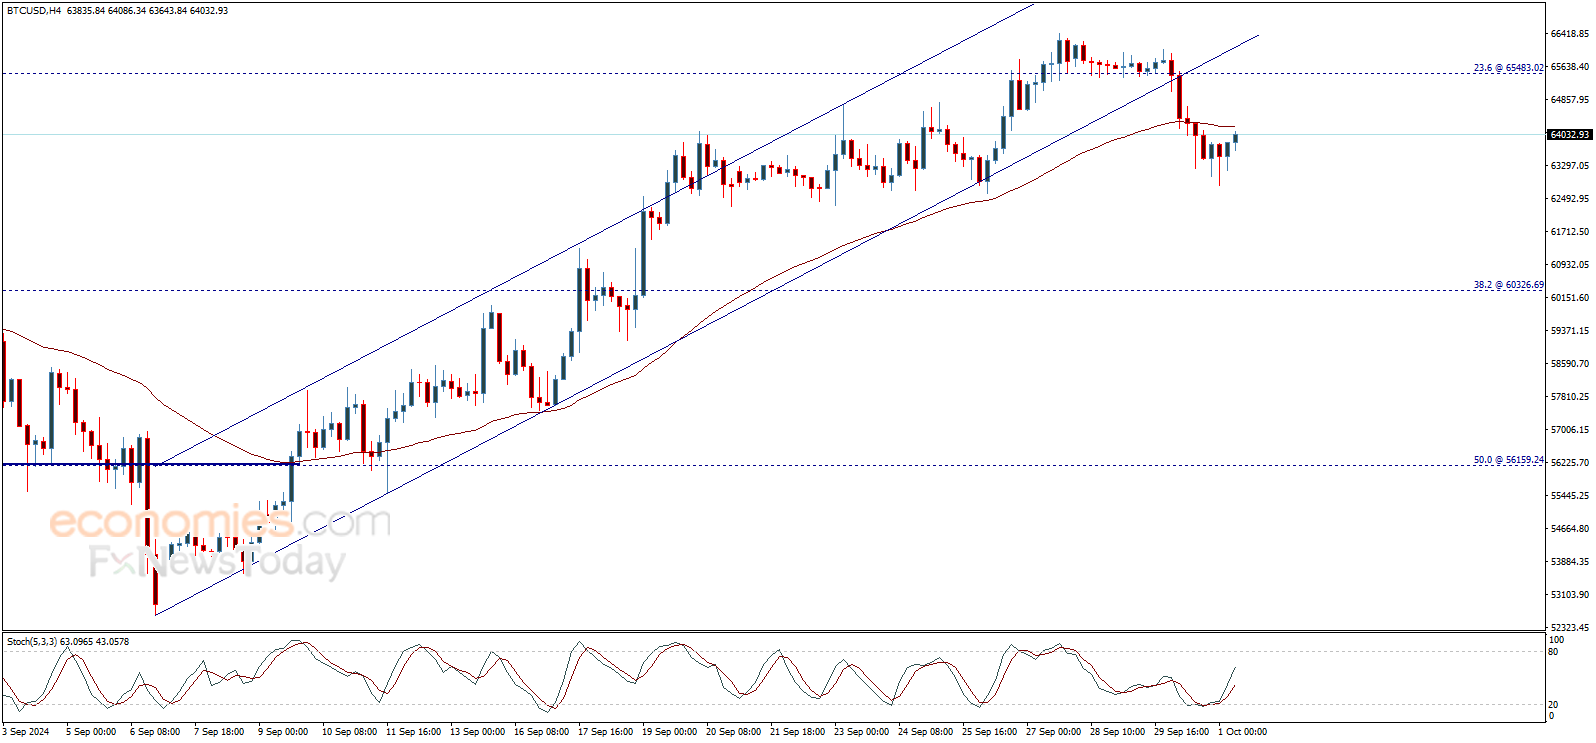This screenshot has width=1596, height=743.
Task: Click the 59371.15 price axis value
Action: [x=1569, y=331]
